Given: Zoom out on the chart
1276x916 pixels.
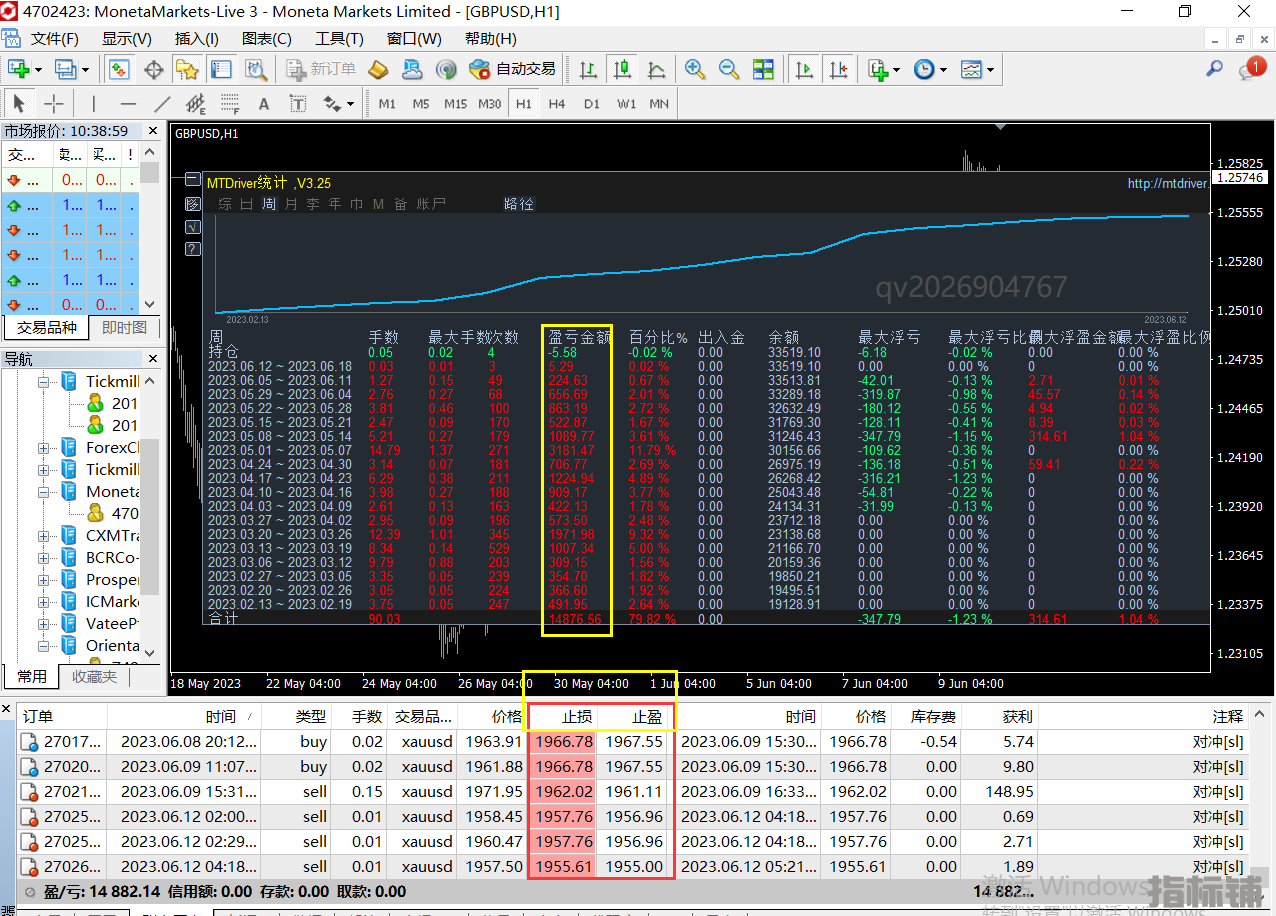Looking at the screenshot, I should click(729, 69).
